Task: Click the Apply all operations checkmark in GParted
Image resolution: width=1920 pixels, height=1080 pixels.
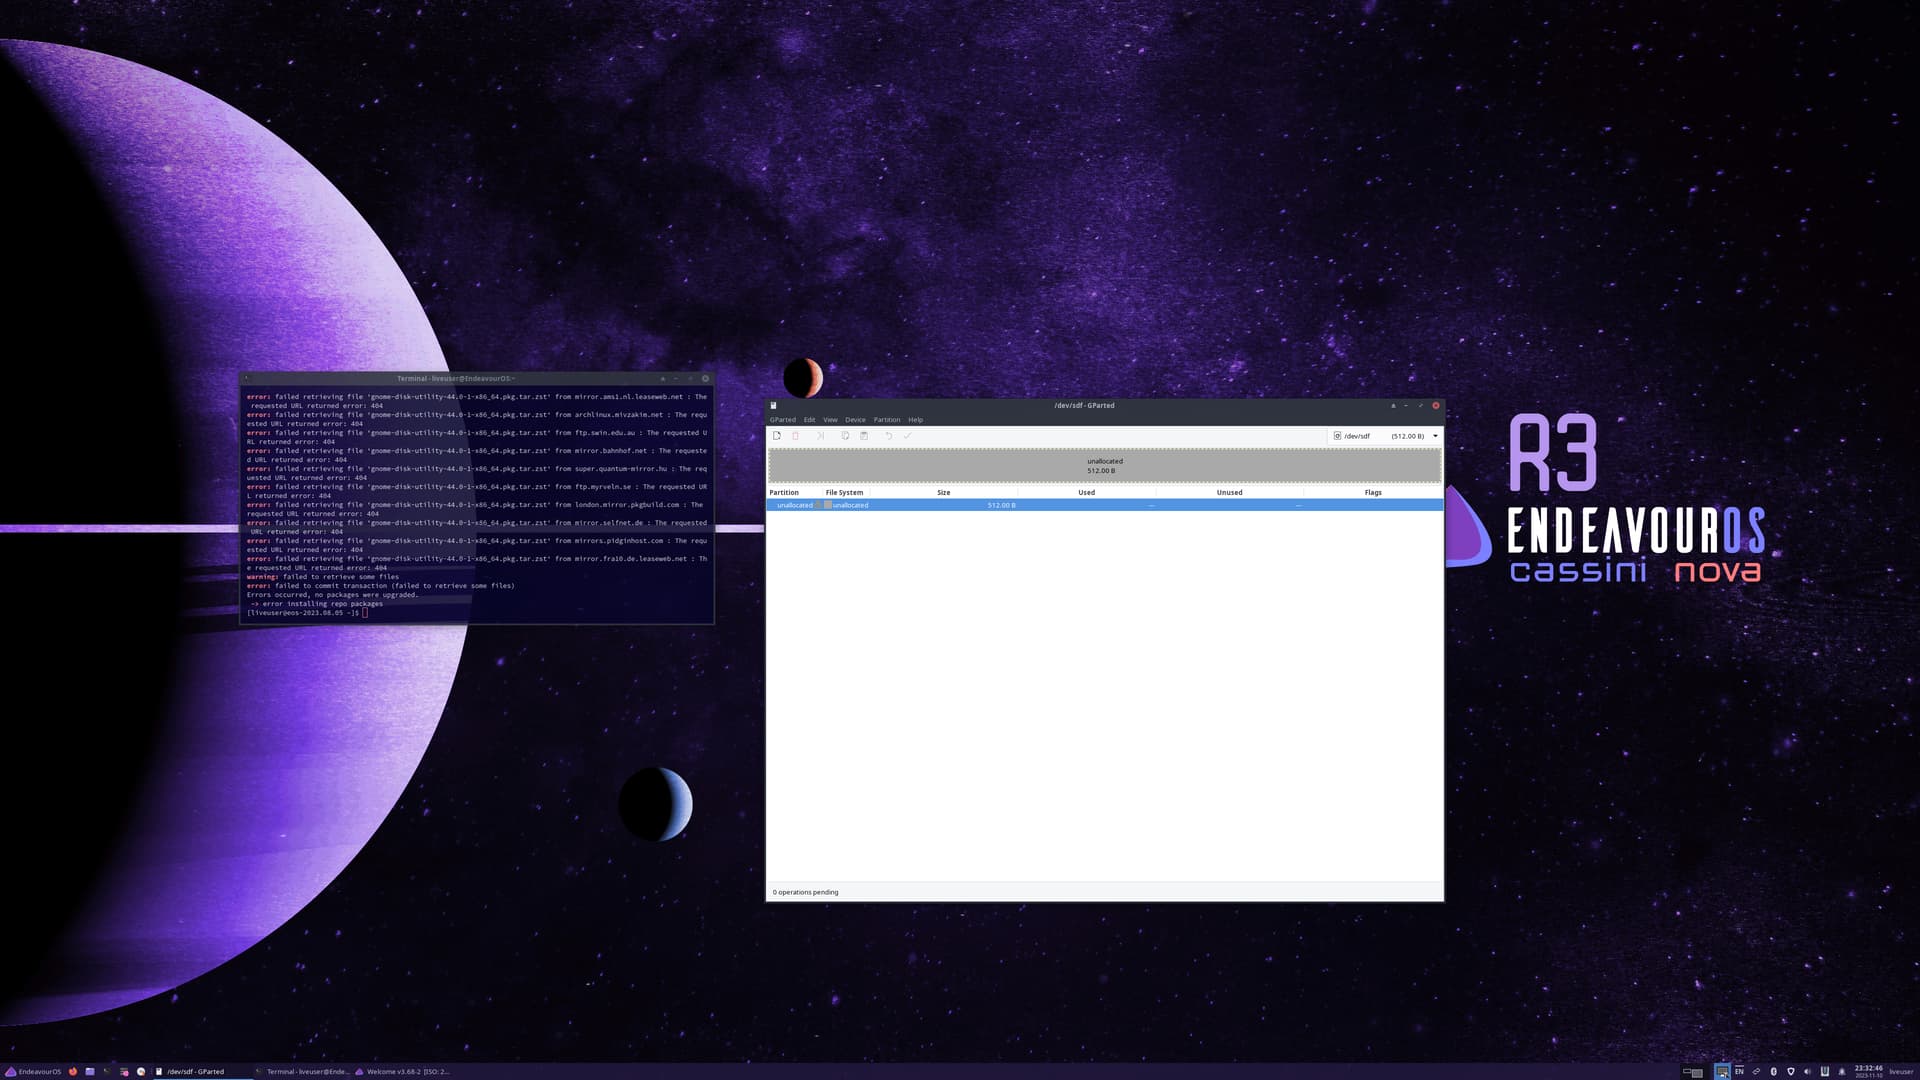Action: point(907,436)
